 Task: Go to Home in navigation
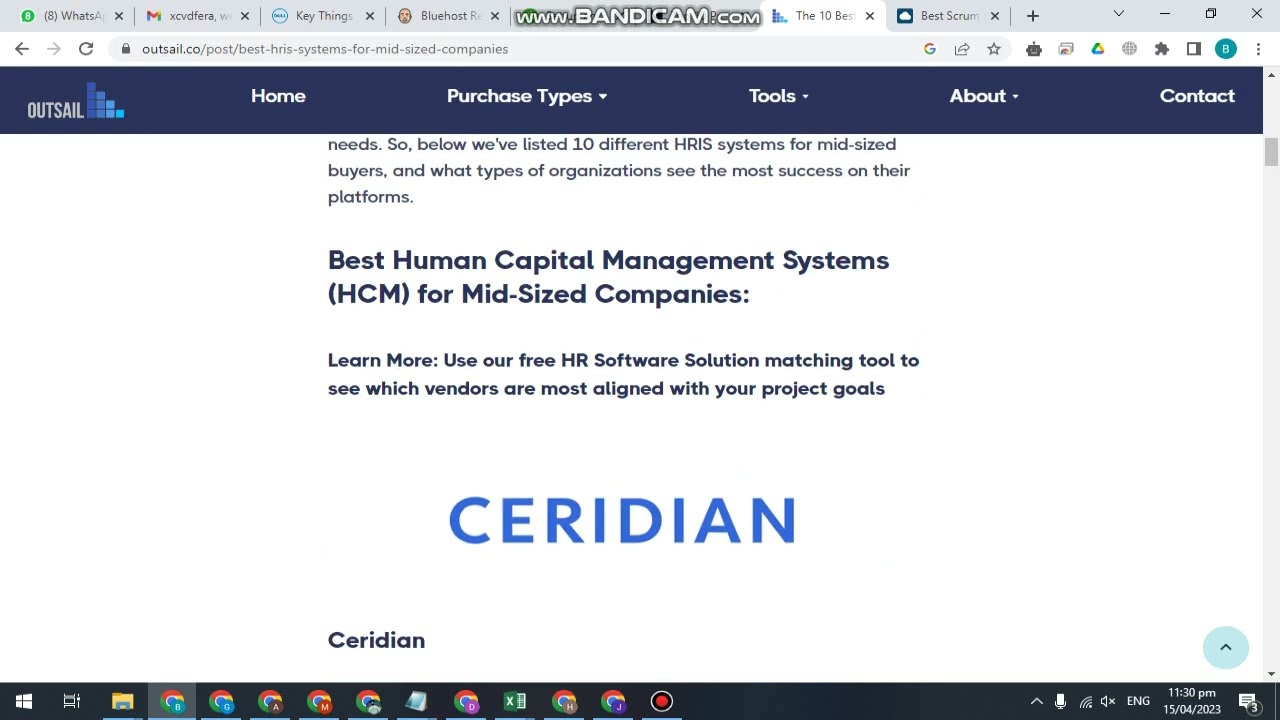coord(278,96)
